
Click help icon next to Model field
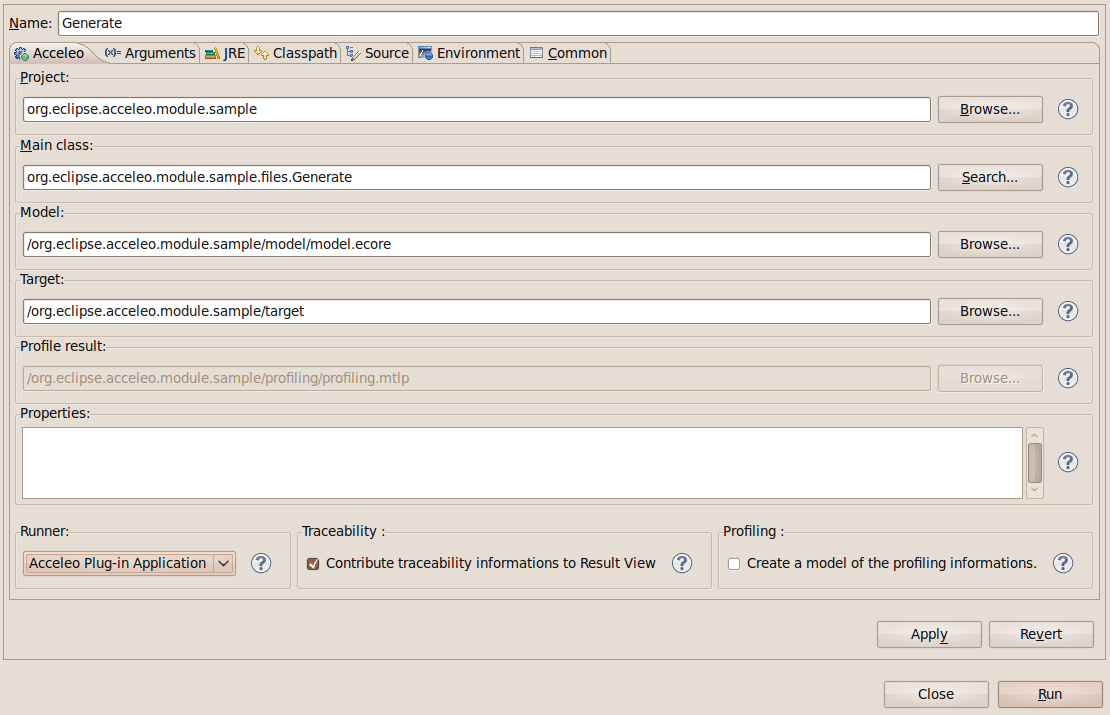[x=1067, y=244]
